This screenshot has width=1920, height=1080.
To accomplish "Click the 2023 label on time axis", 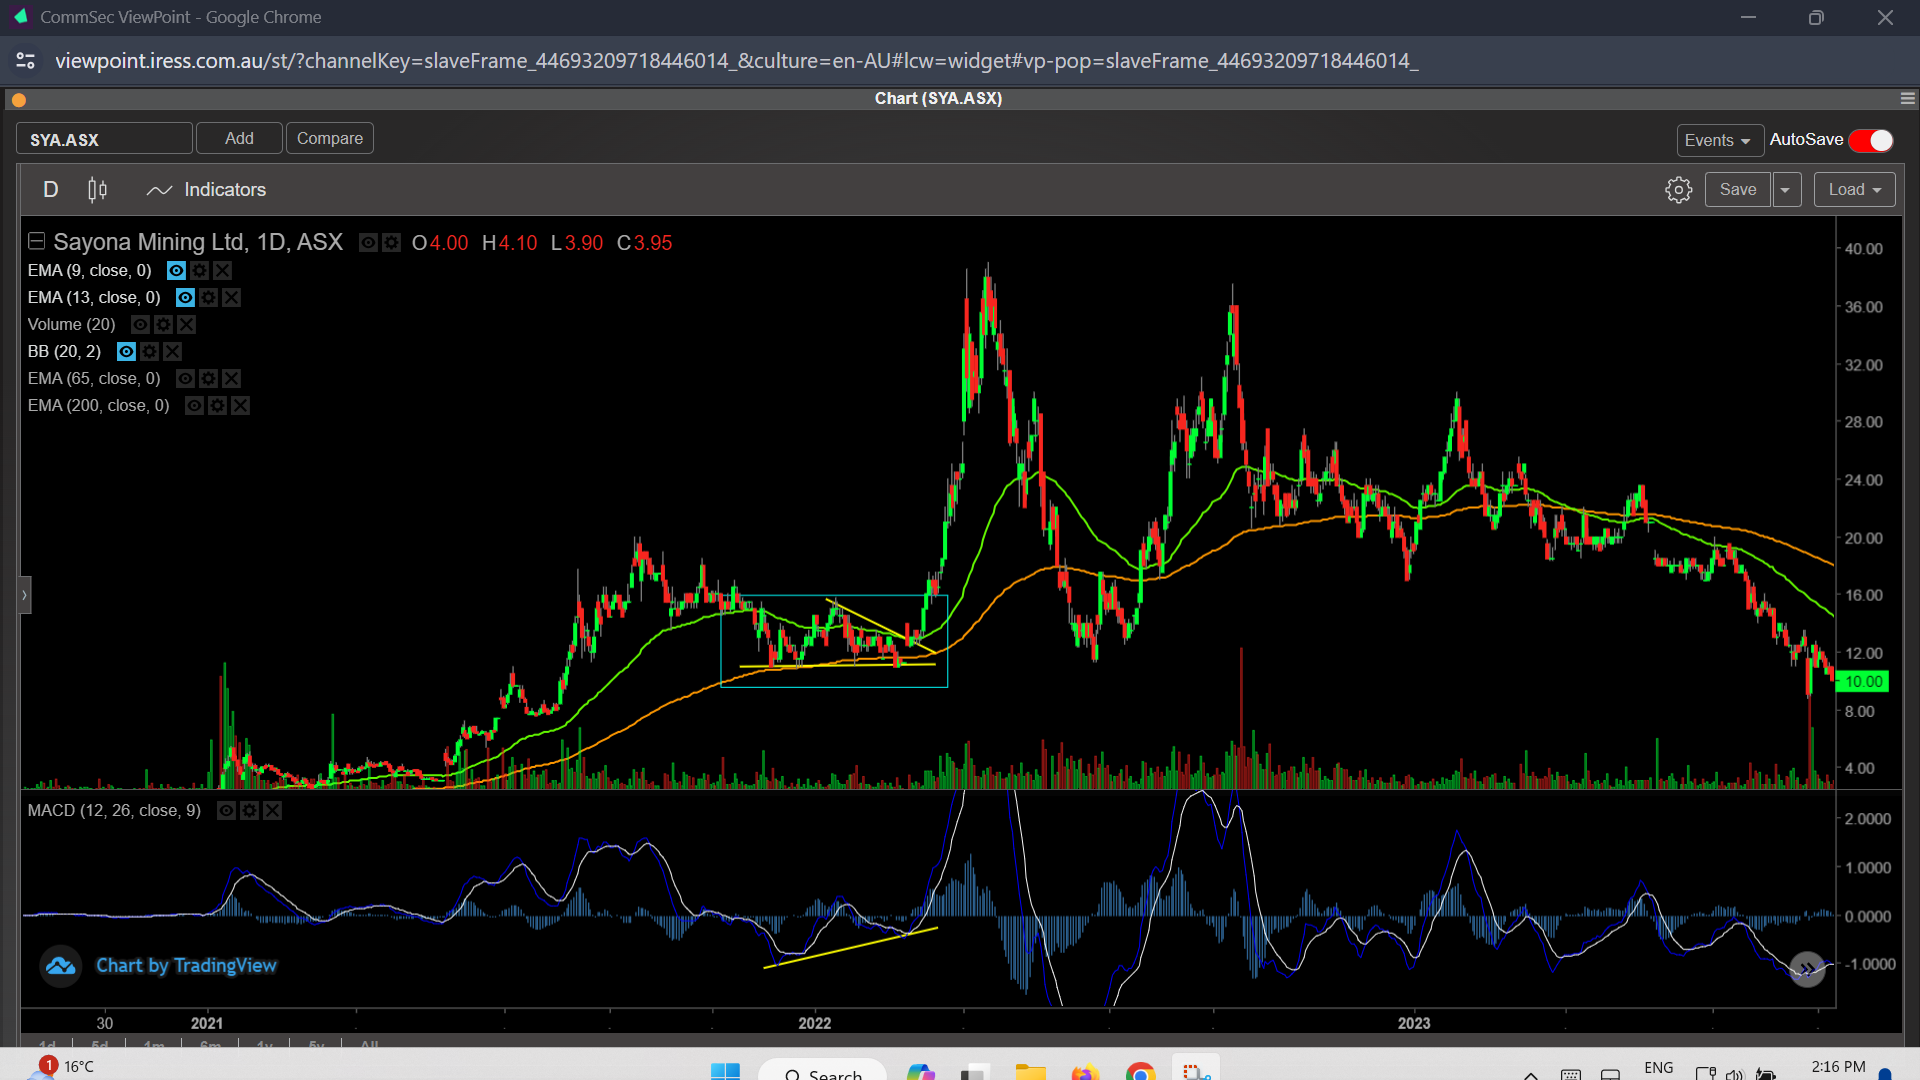I will click(1413, 1023).
